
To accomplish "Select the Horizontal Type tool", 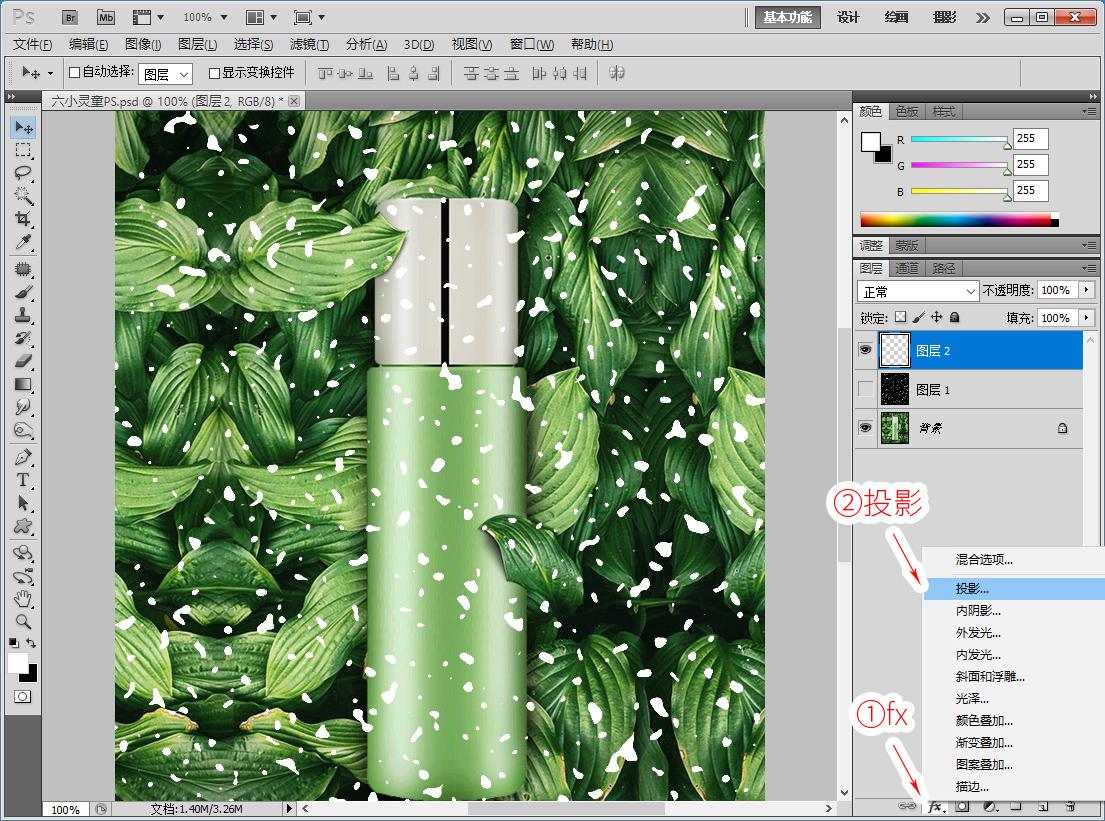I will tap(23, 480).
